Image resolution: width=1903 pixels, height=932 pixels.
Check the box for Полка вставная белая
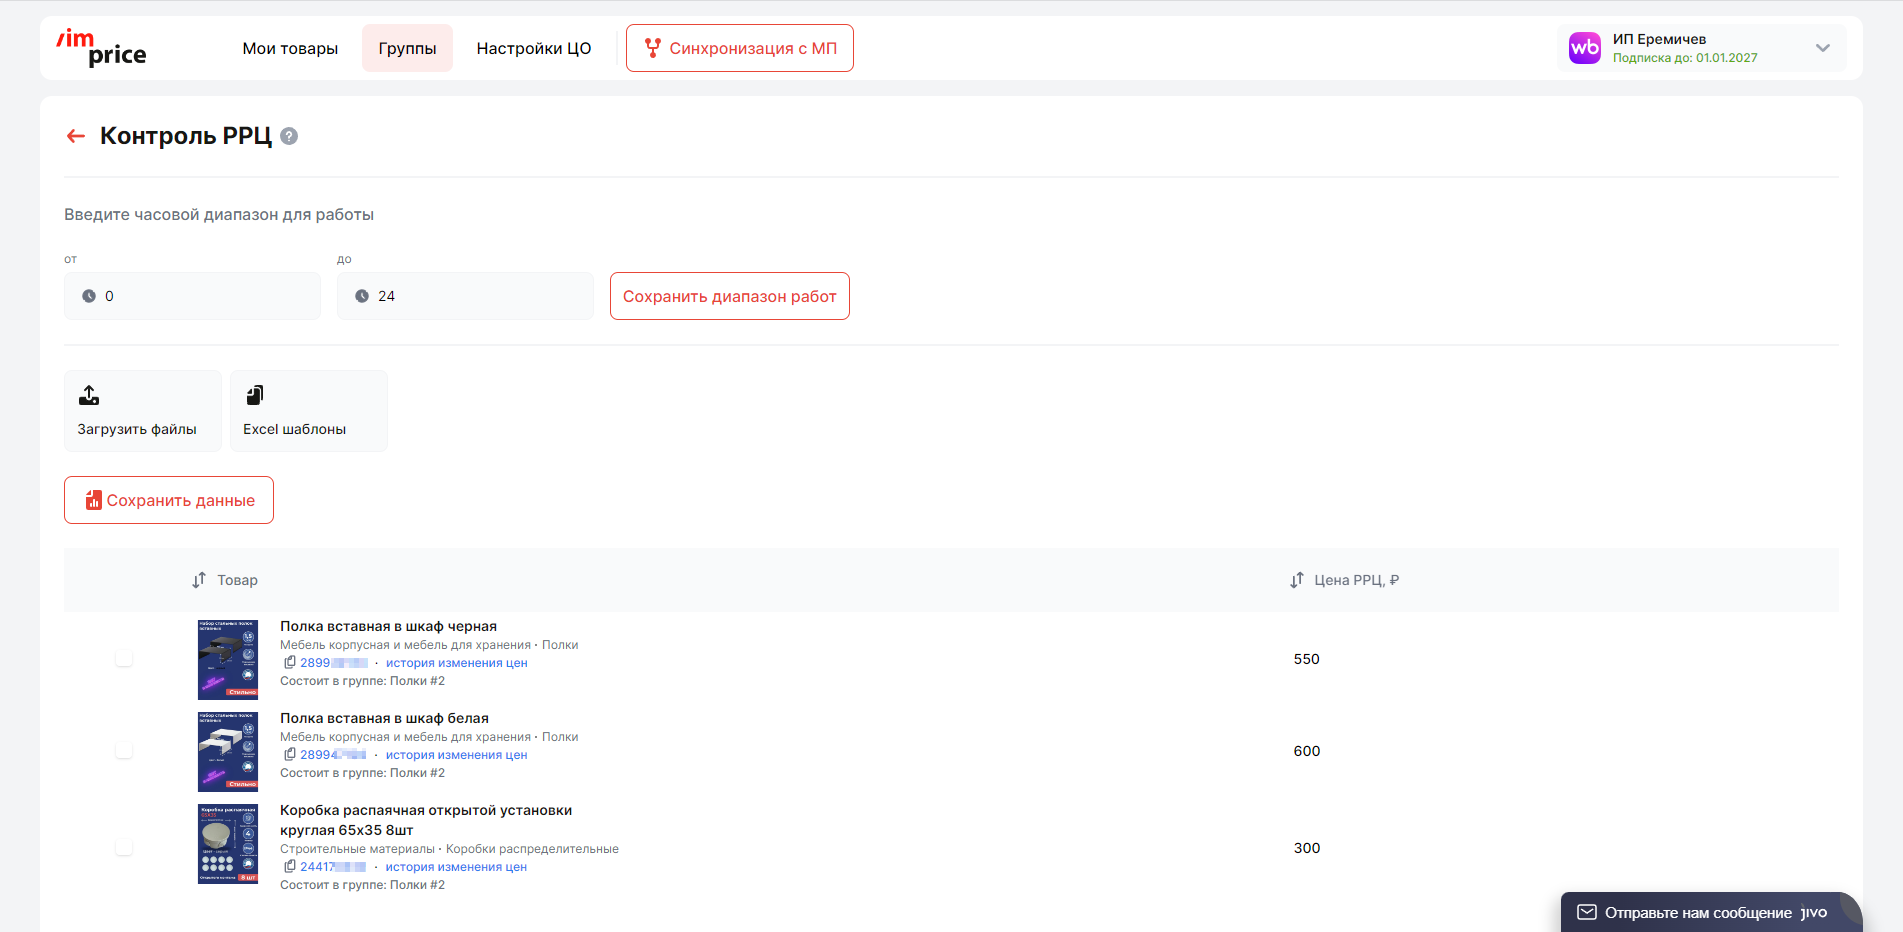click(x=124, y=750)
